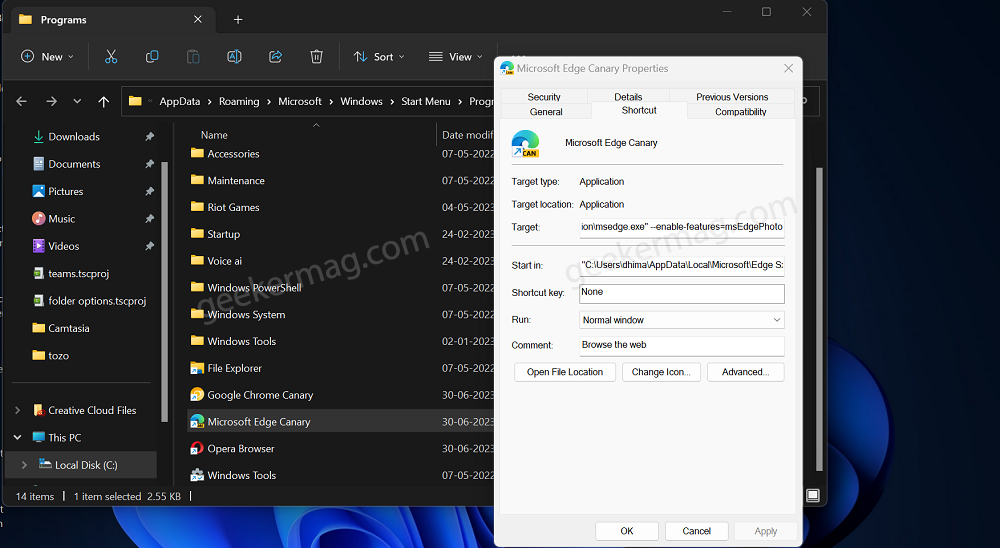The width and height of the screenshot is (1000, 548).
Task: Open the Sort dropdown
Action: [379, 57]
